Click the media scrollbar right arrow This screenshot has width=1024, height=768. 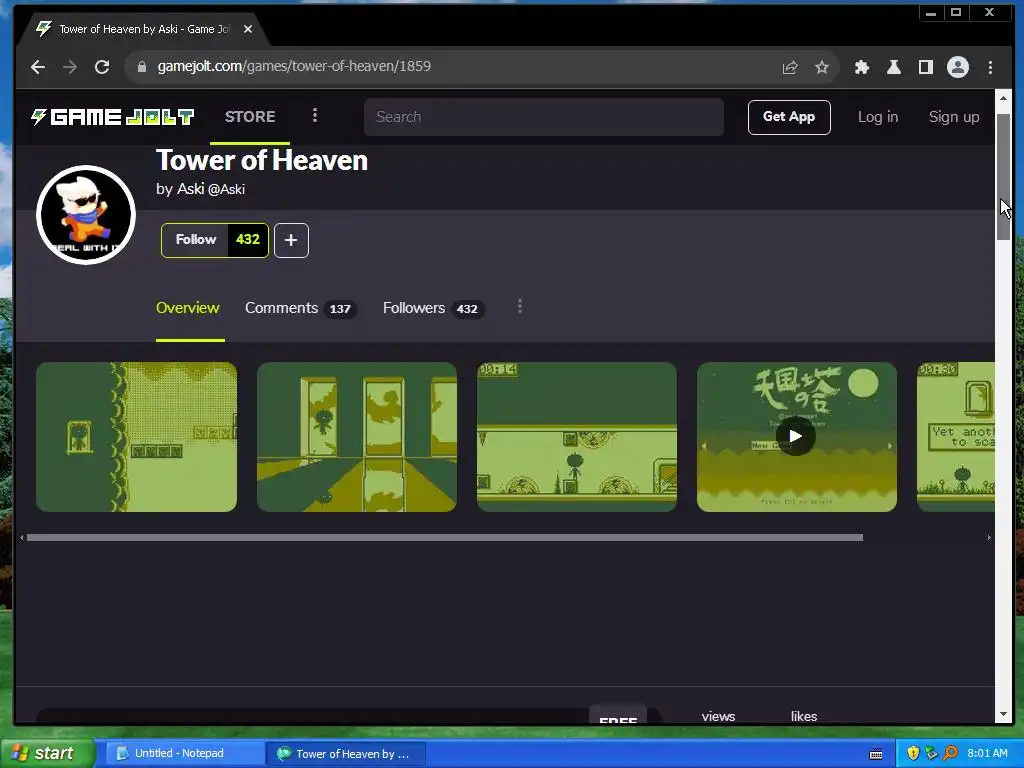click(989, 537)
